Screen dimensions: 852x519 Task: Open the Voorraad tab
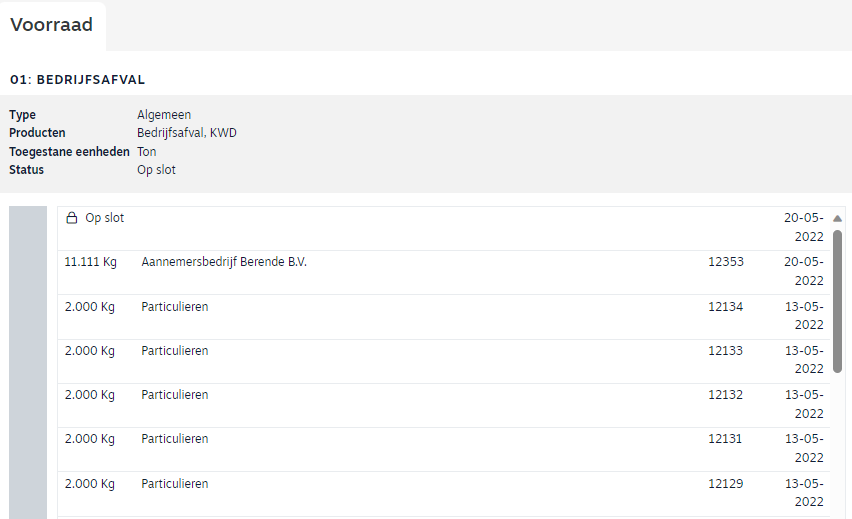coord(52,25)
